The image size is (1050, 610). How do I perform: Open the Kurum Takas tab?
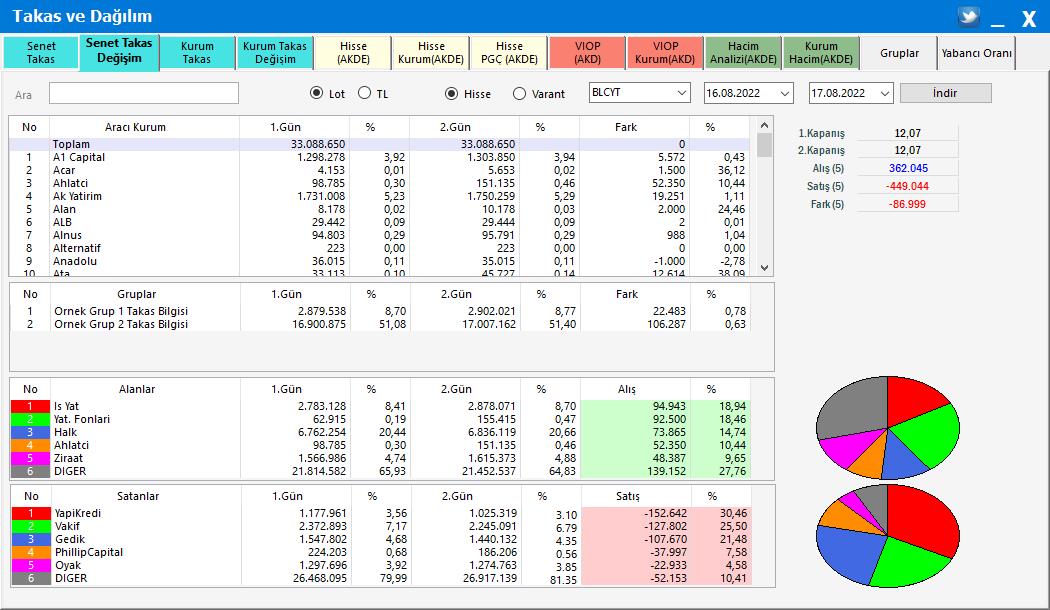coord(197,52)
